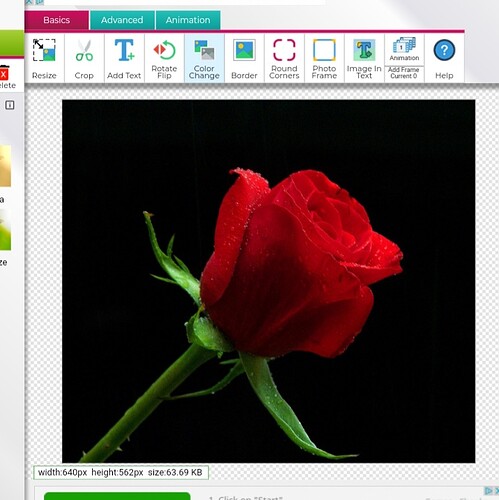
Task: Select the Image In Text tool
Action: click(x=364, y=58)
